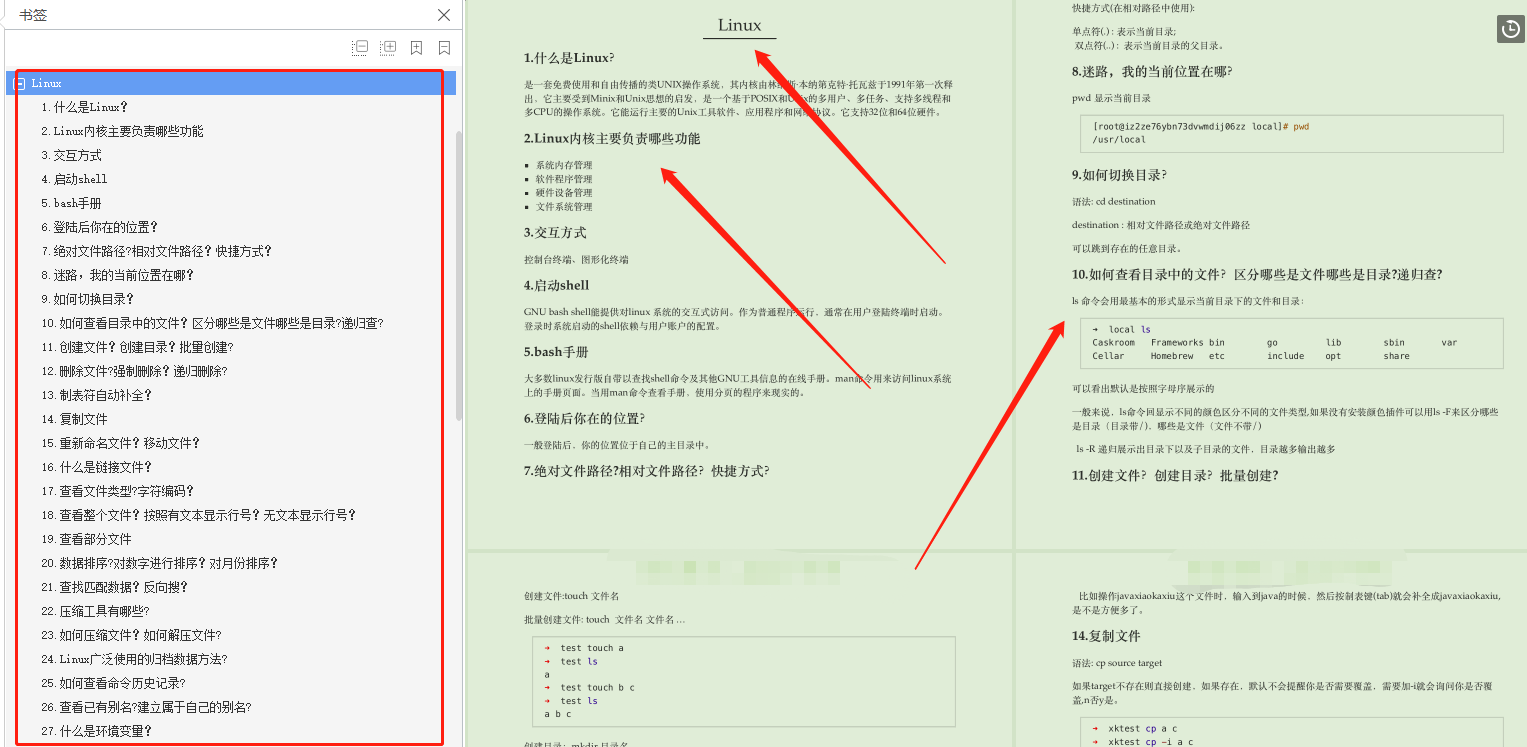Go to bookmark 20.数据排序?

[x=159, y=563]
